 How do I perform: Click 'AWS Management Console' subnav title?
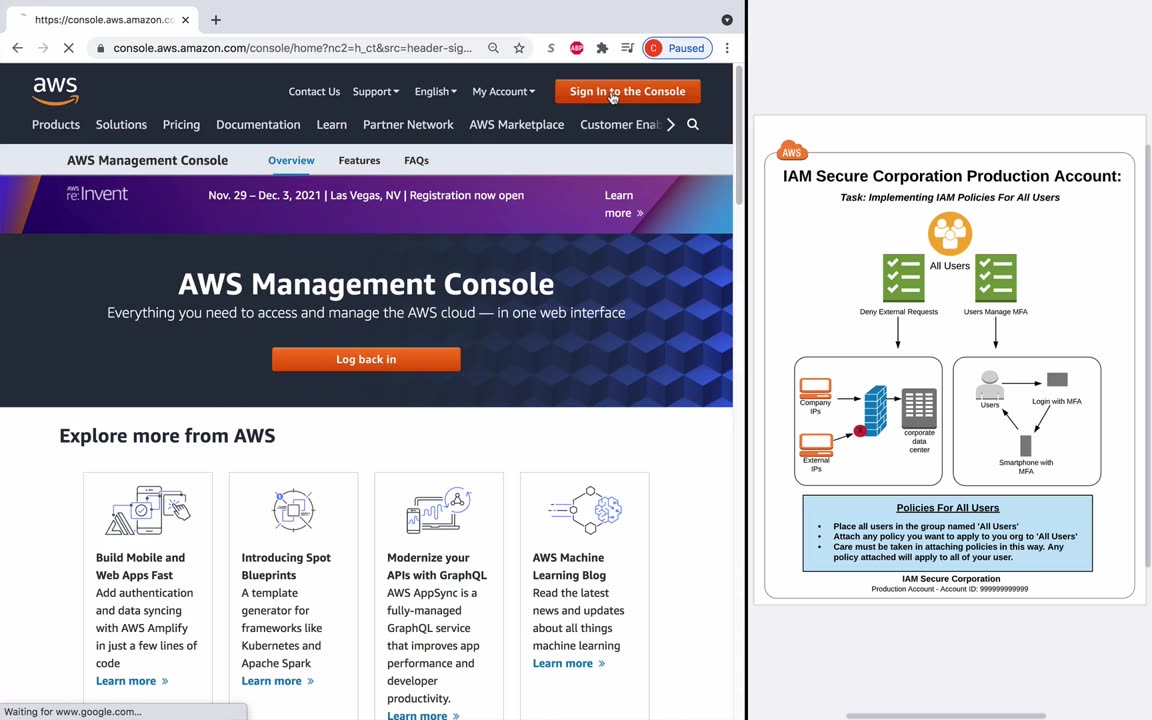pyautogui.click(x=147, y=160)
